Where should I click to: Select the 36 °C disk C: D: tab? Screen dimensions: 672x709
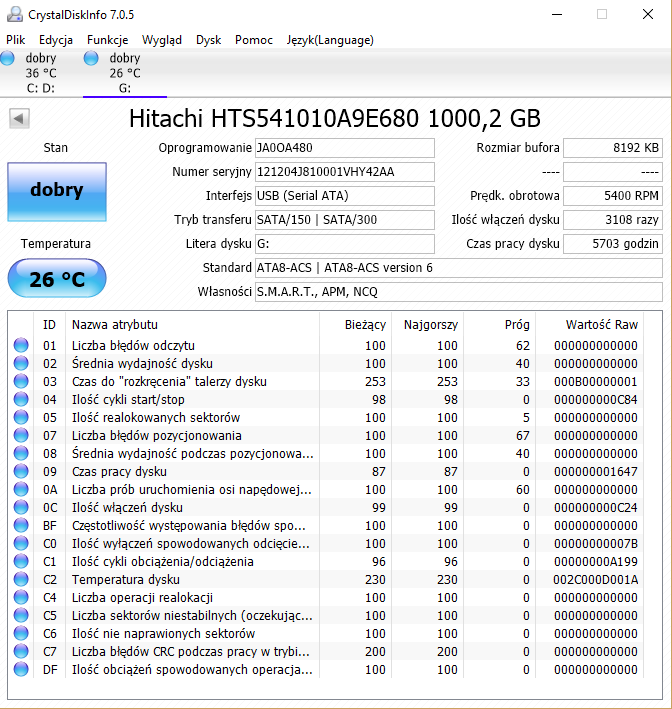pyautogui.click(x=41, y=72)
